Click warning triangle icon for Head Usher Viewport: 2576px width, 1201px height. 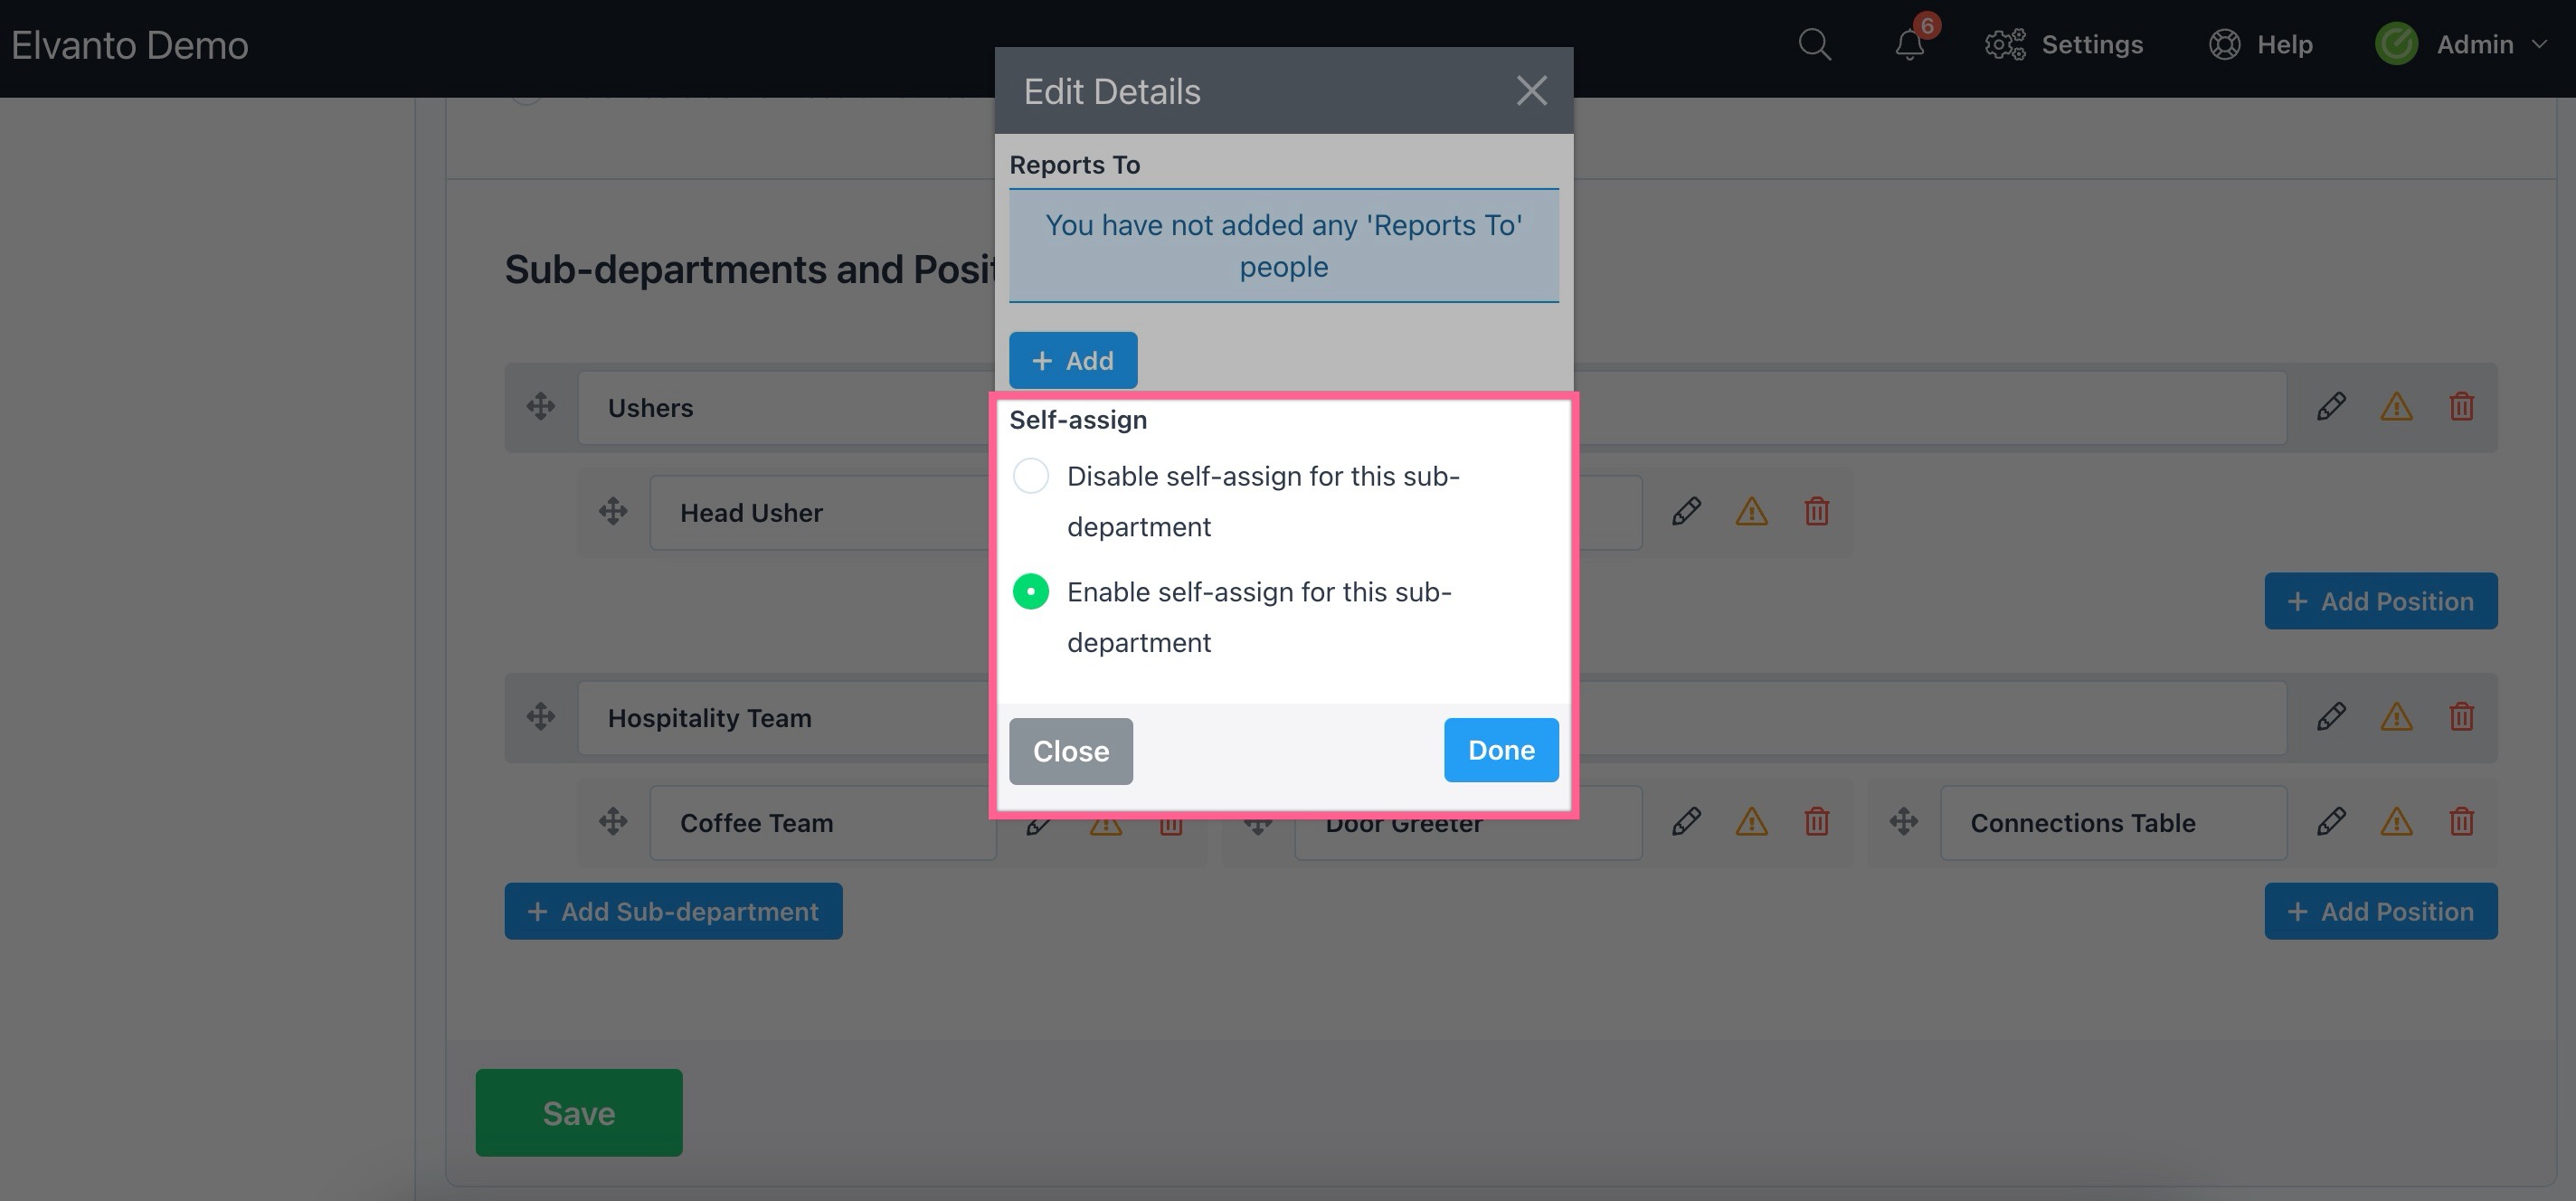tap(1751, 512)
